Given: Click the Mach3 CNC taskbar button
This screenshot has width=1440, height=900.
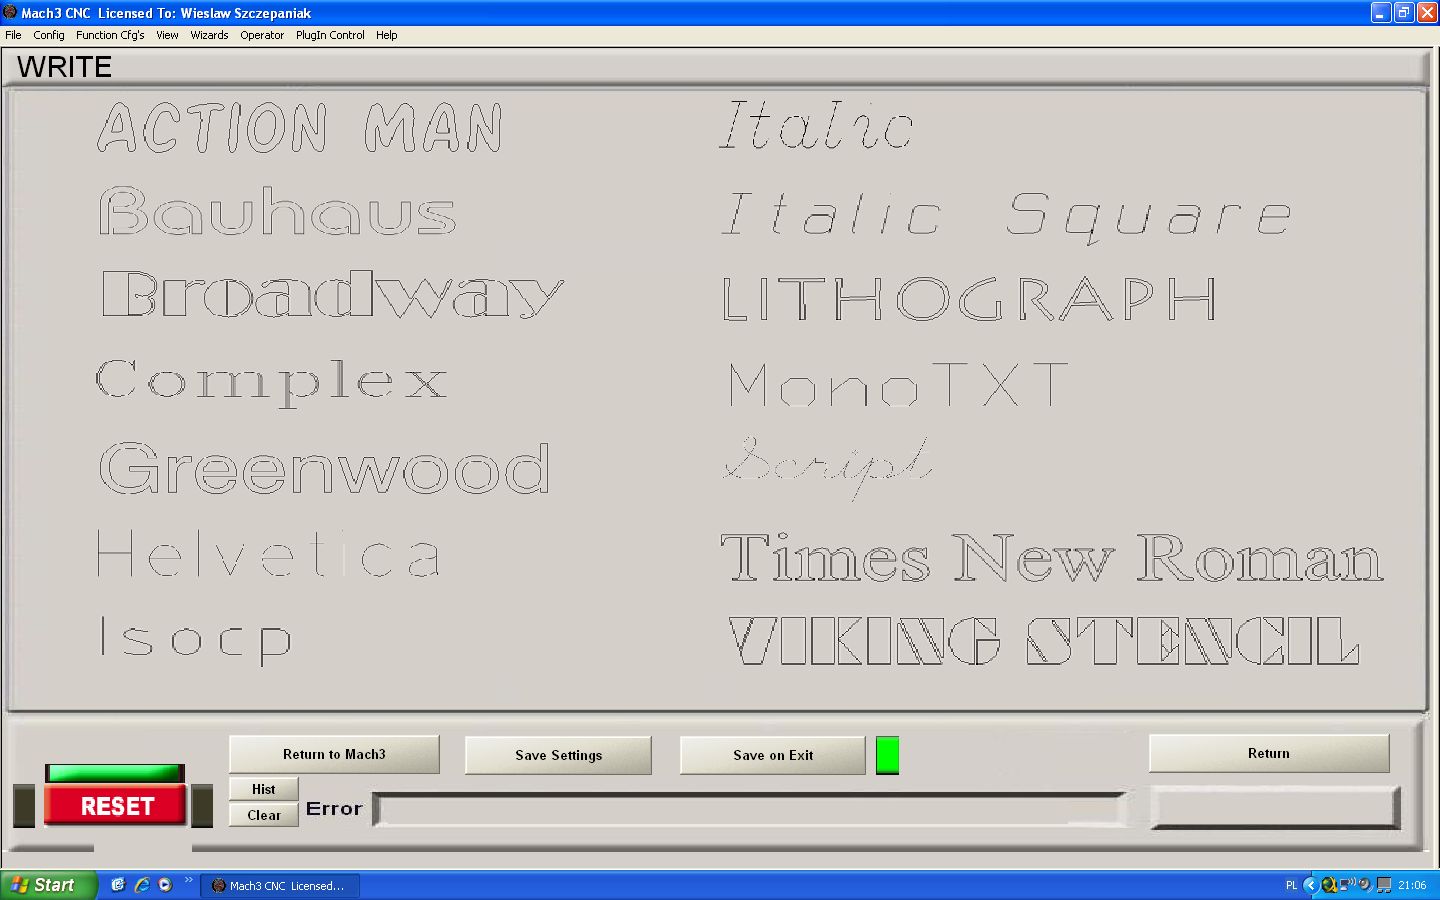Looking at the screenshot, I should [x=280, y=886].
